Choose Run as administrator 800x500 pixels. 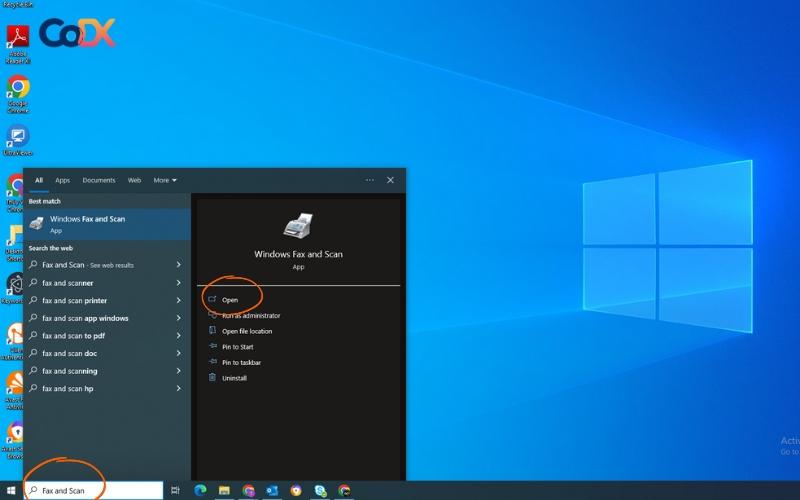pos(251,316)
